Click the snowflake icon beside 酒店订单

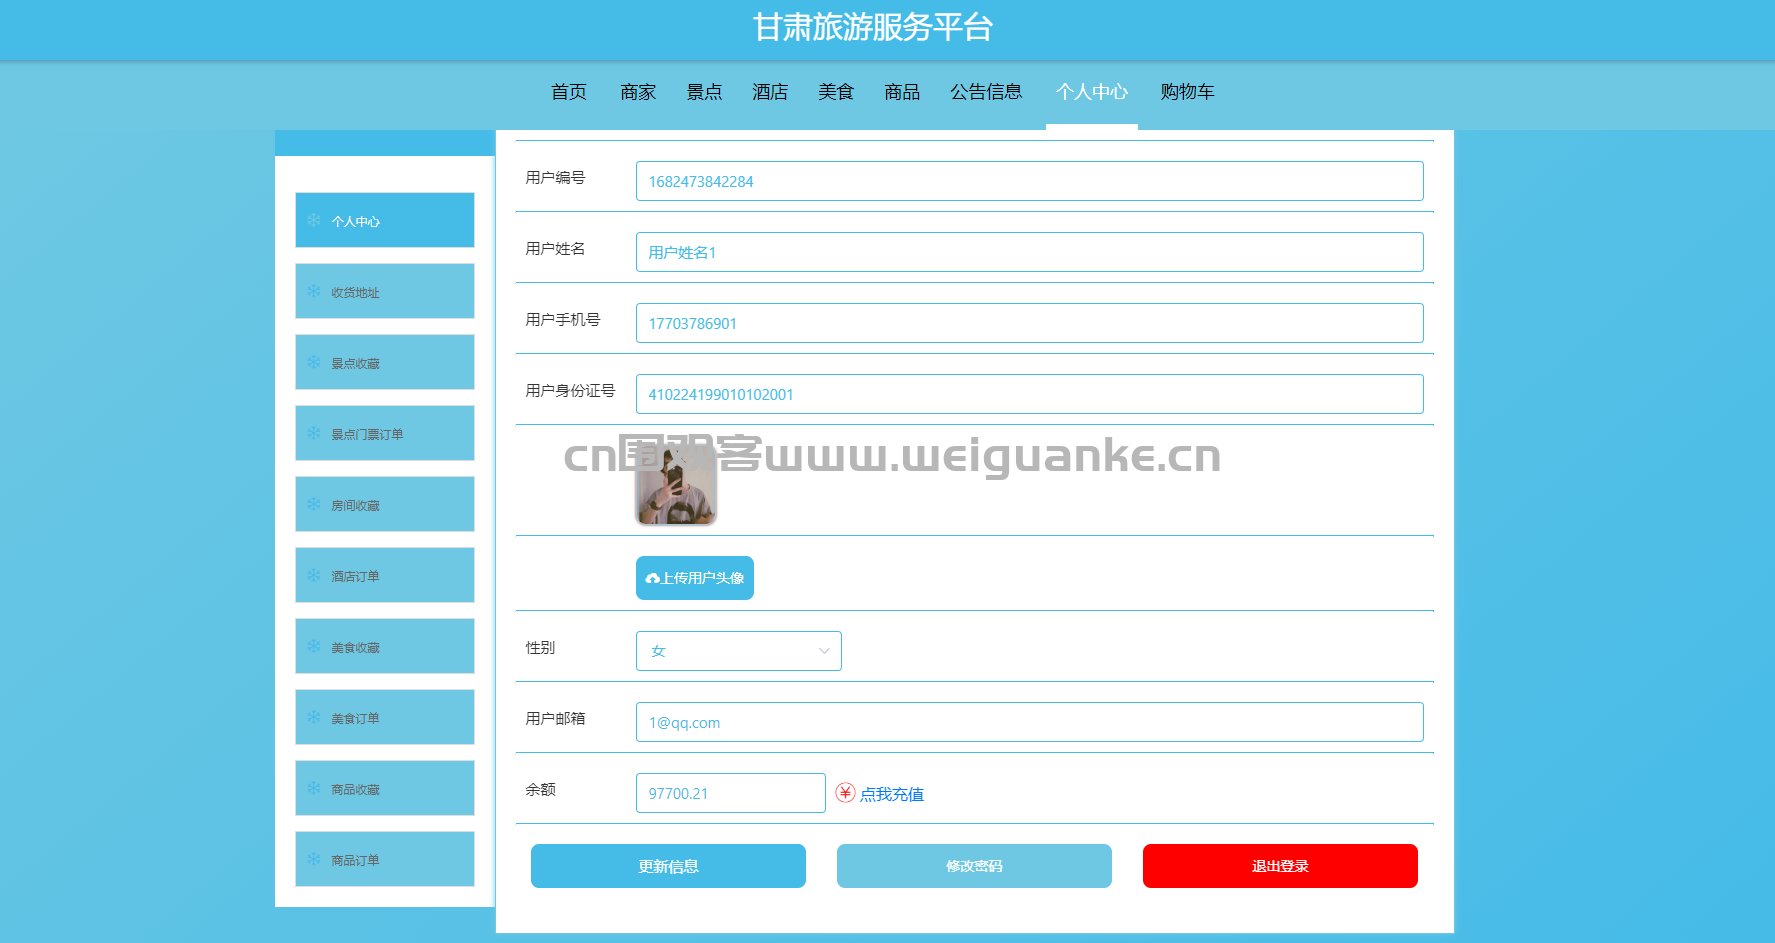point(314,575)
